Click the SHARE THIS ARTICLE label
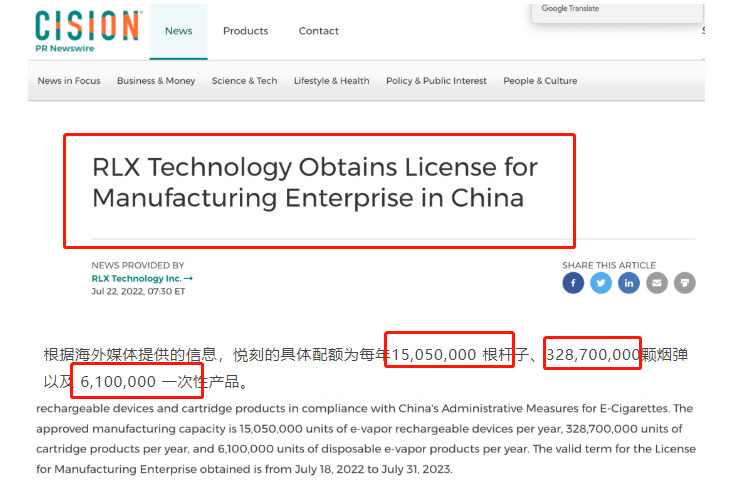Viewport: 747px width, 500px height. (609, 265)
